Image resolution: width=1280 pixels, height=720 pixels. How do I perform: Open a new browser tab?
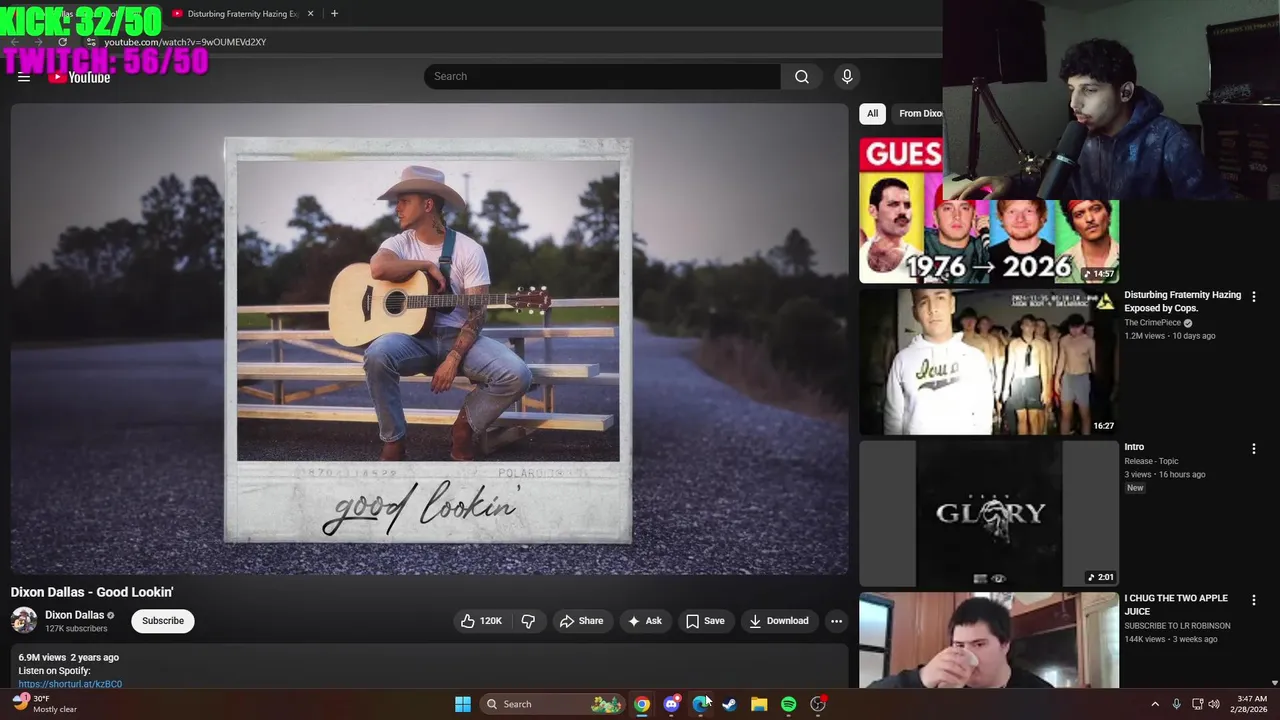point(334,14)
